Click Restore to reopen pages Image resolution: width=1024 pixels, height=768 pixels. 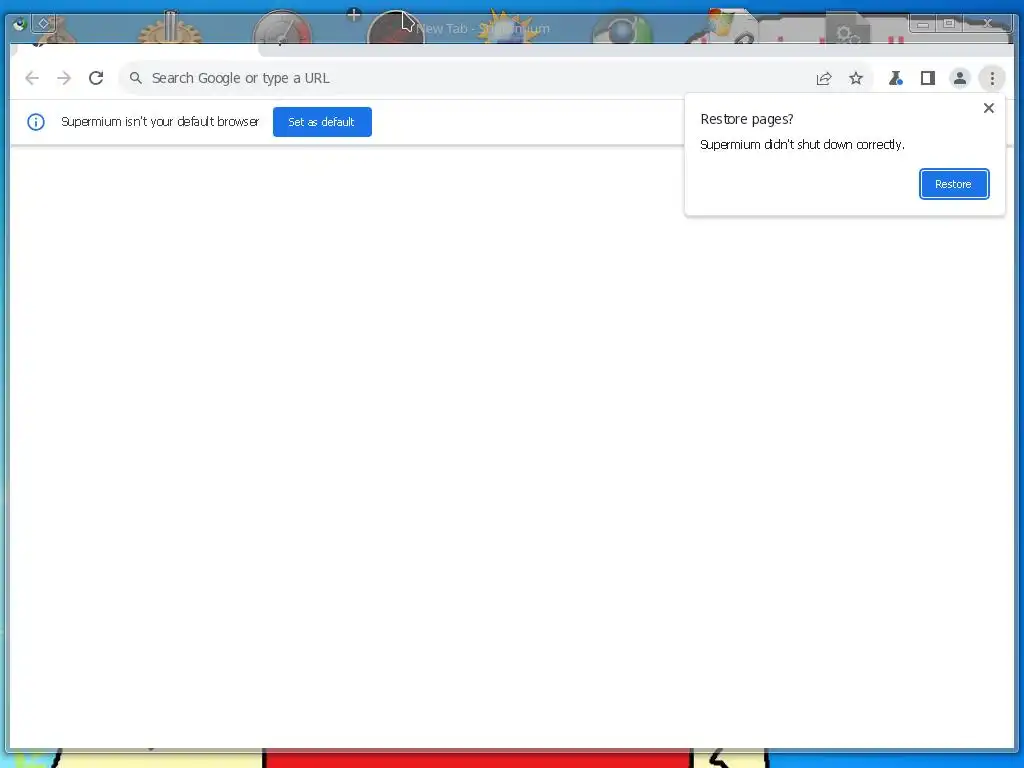(954, 184)
